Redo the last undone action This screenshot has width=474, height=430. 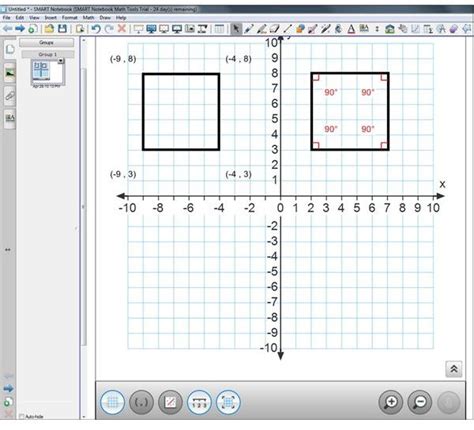[109, 29]
